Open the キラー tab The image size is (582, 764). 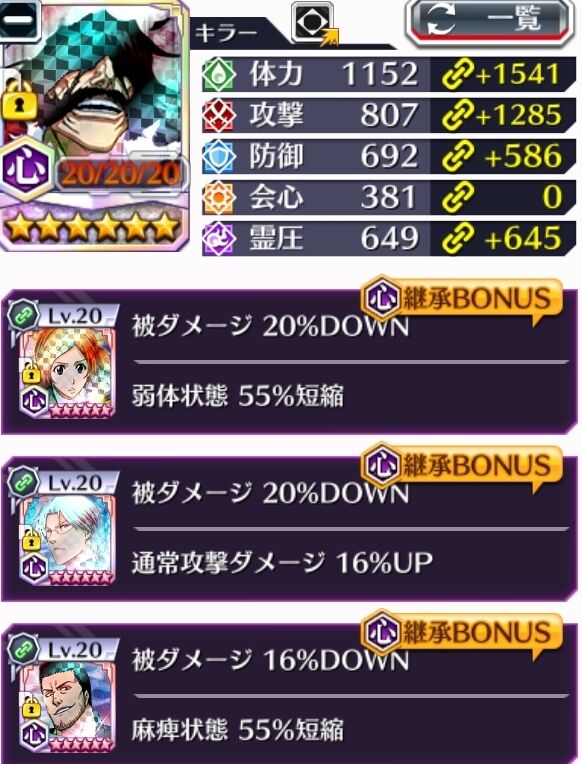coord(226,34)
